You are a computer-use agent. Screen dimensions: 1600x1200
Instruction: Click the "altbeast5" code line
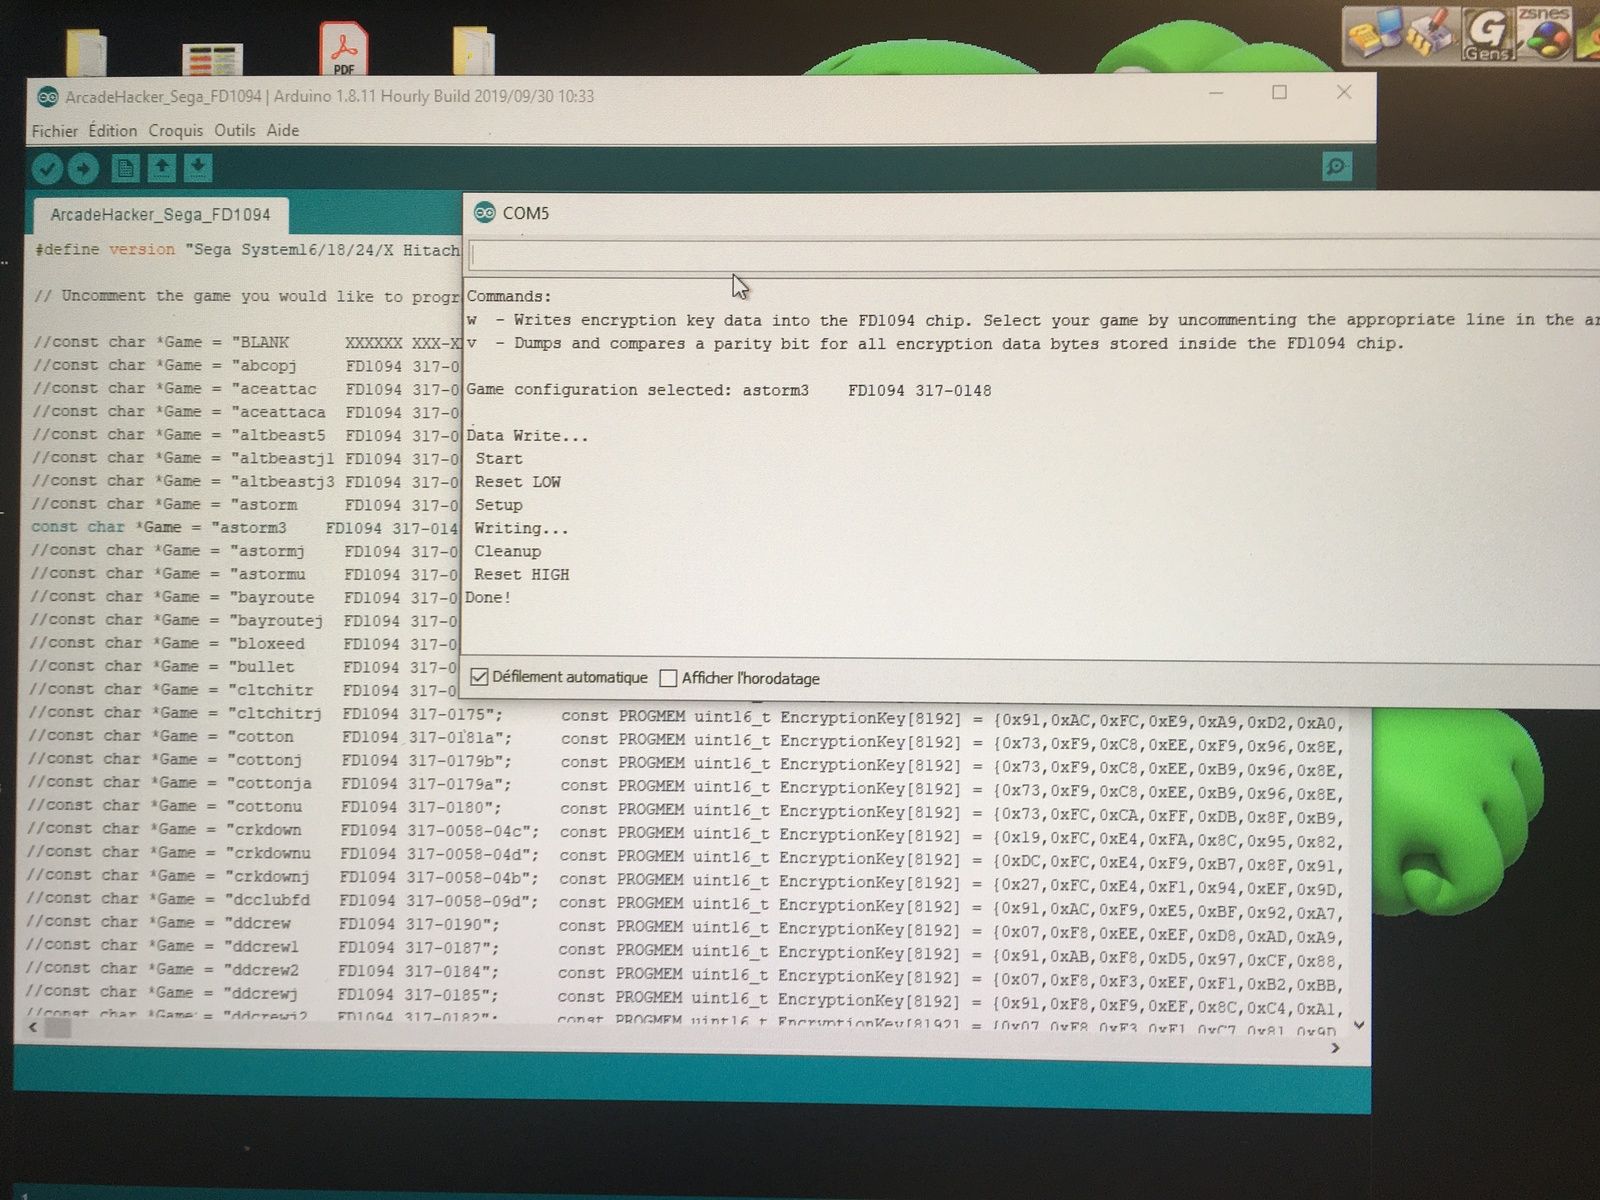[x=246, y=435]
